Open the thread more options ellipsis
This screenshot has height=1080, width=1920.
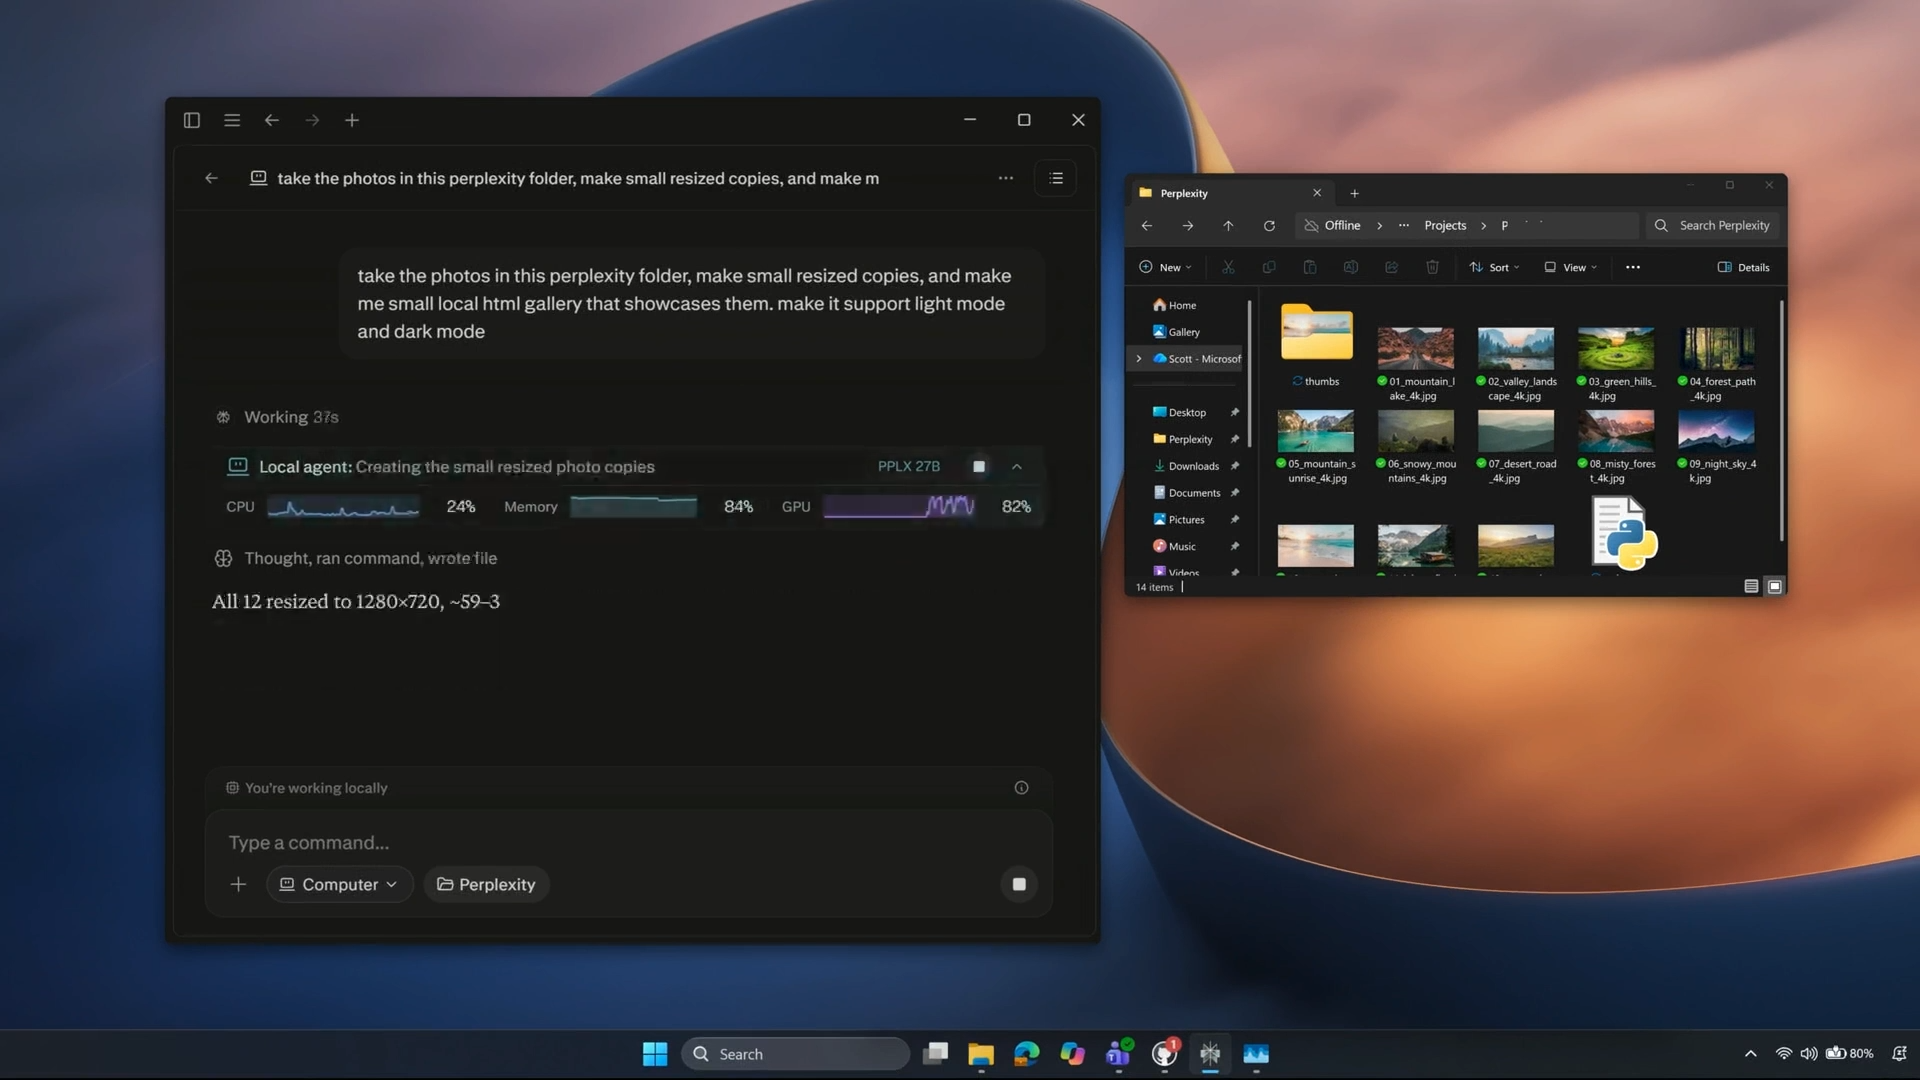tap(1005, 178)
